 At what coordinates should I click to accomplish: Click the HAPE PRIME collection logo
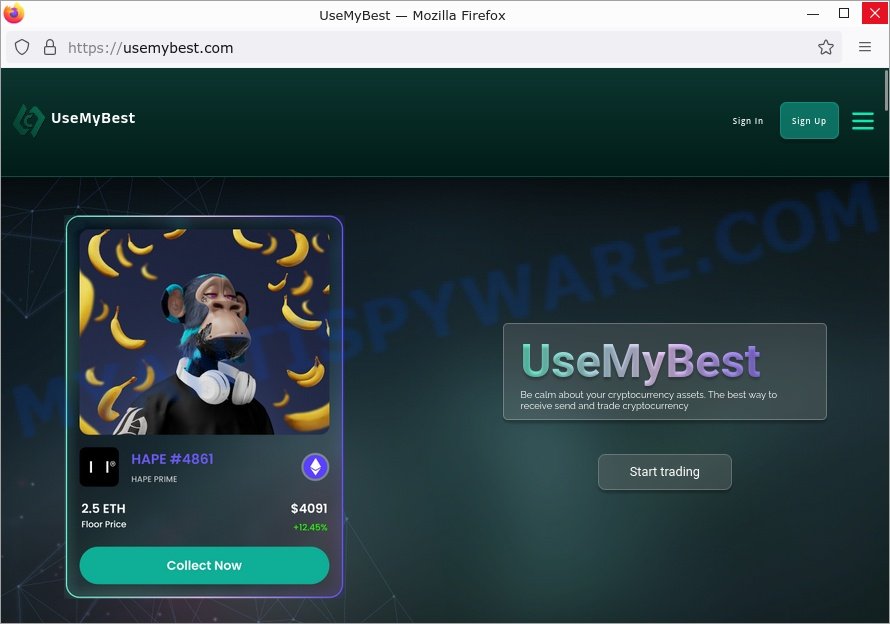click(99, 467)
